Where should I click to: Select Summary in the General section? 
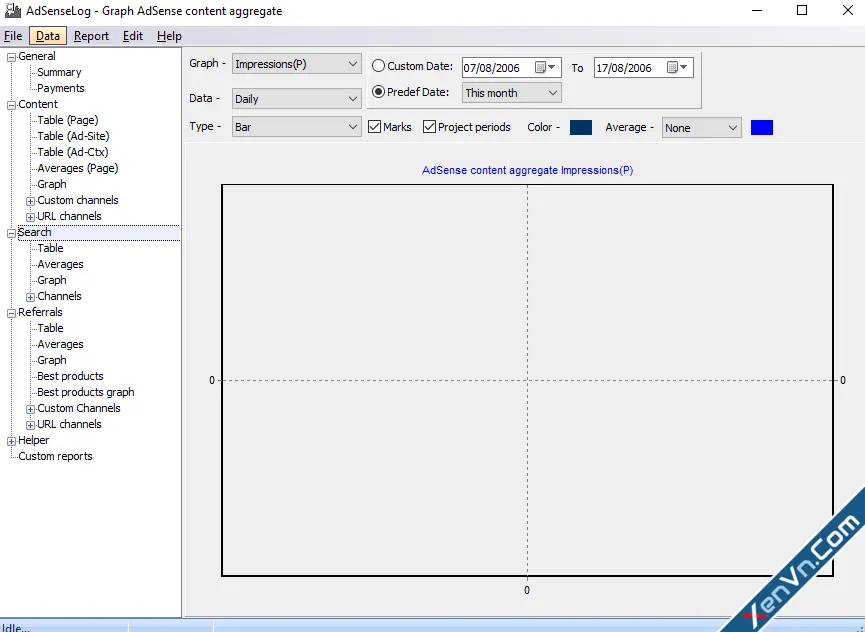tap(59, 72)
